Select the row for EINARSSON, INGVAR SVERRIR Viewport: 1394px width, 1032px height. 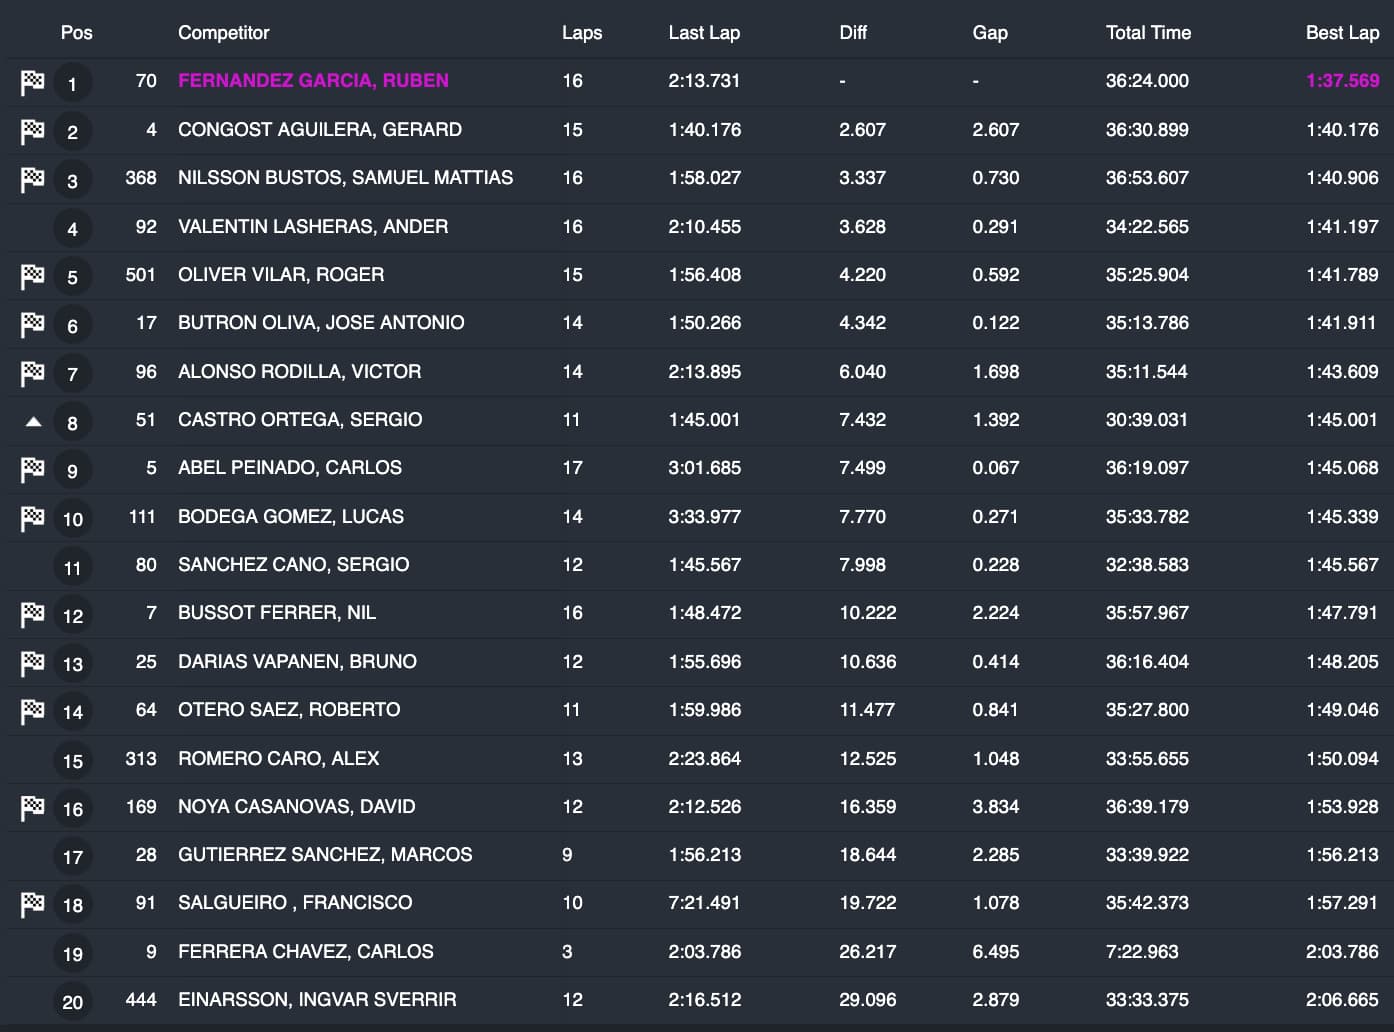(x=317, y=999)
